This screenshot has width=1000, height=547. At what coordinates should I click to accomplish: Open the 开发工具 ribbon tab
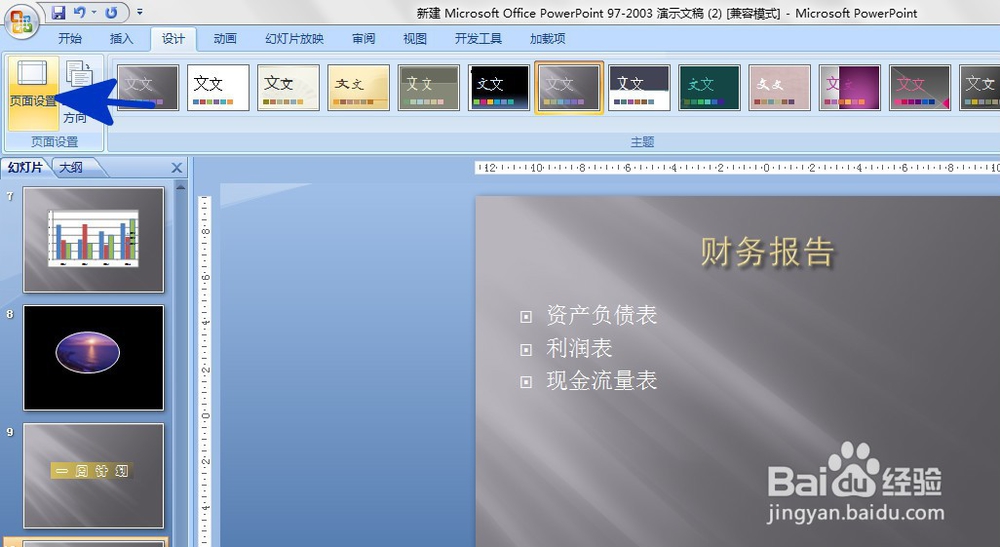click(478, 39)
